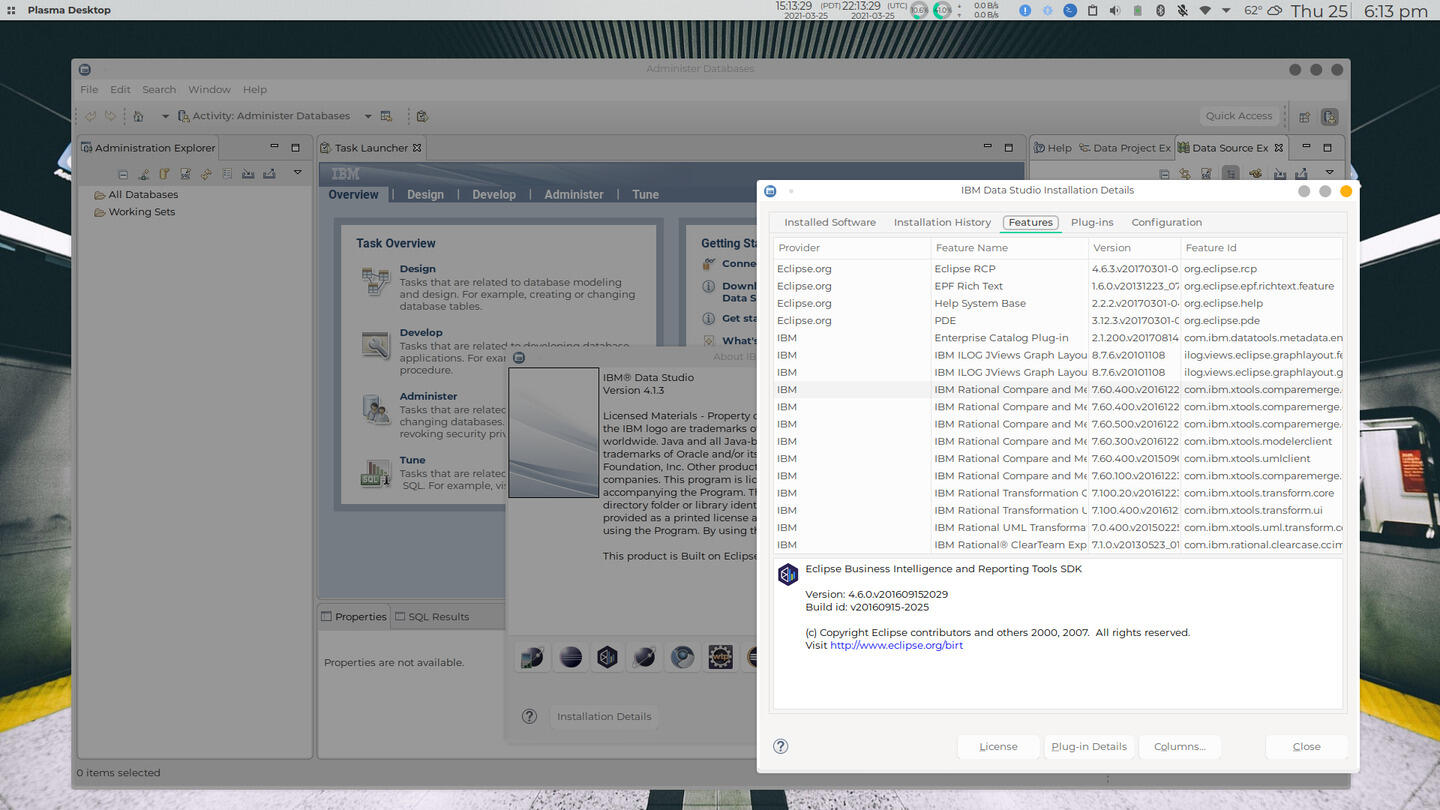Open the Plug-ins tab
This screenshot has width=1440, height=810.
[1091, 222]
